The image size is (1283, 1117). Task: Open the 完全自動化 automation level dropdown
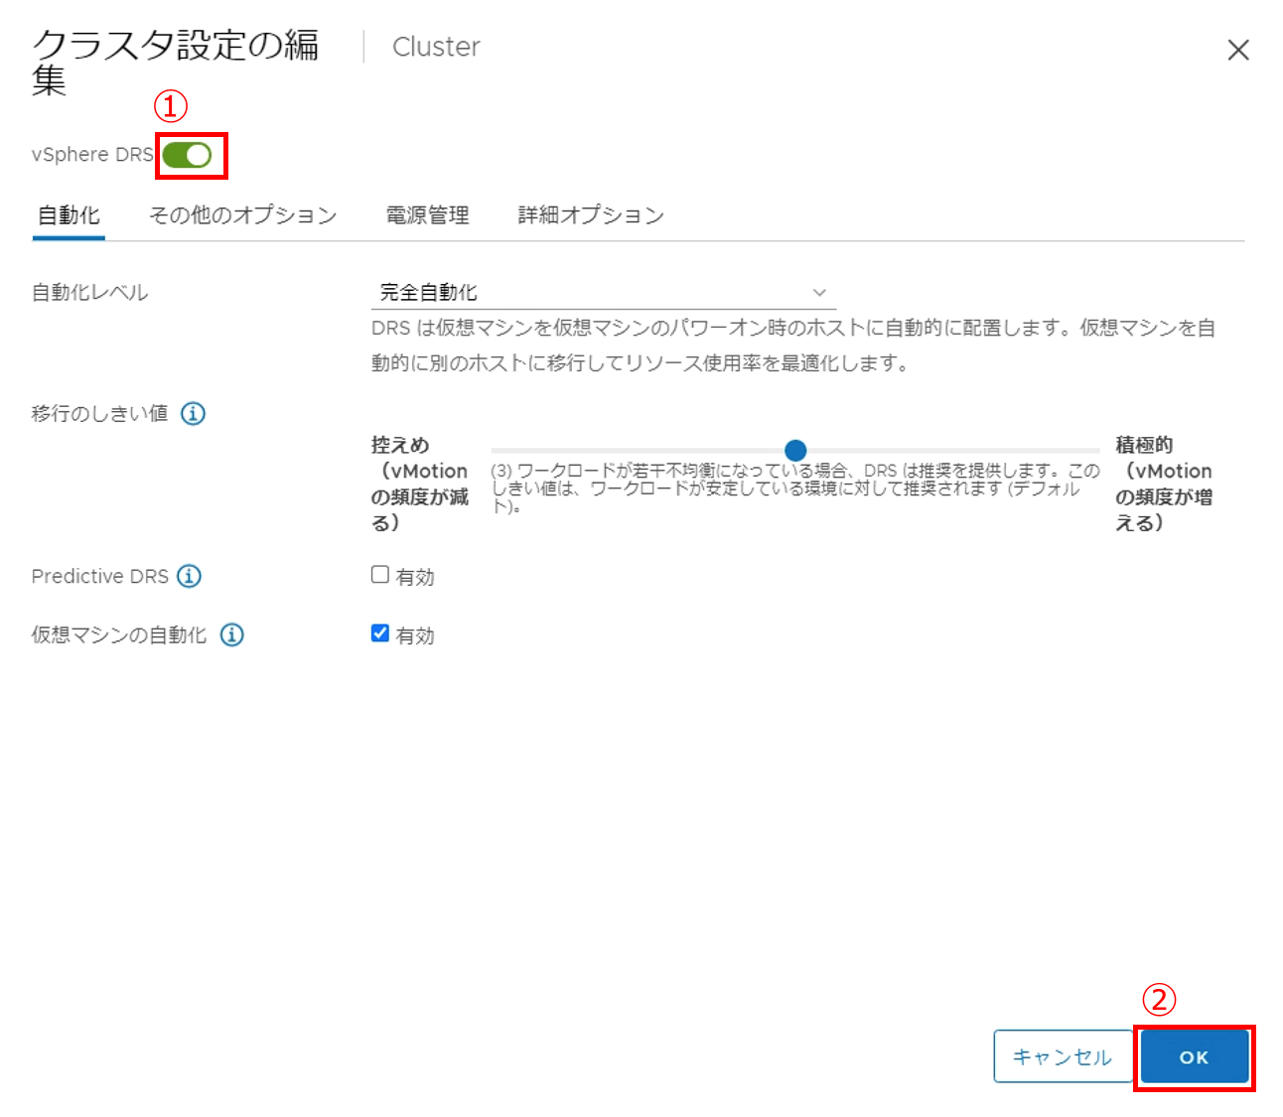600,293
